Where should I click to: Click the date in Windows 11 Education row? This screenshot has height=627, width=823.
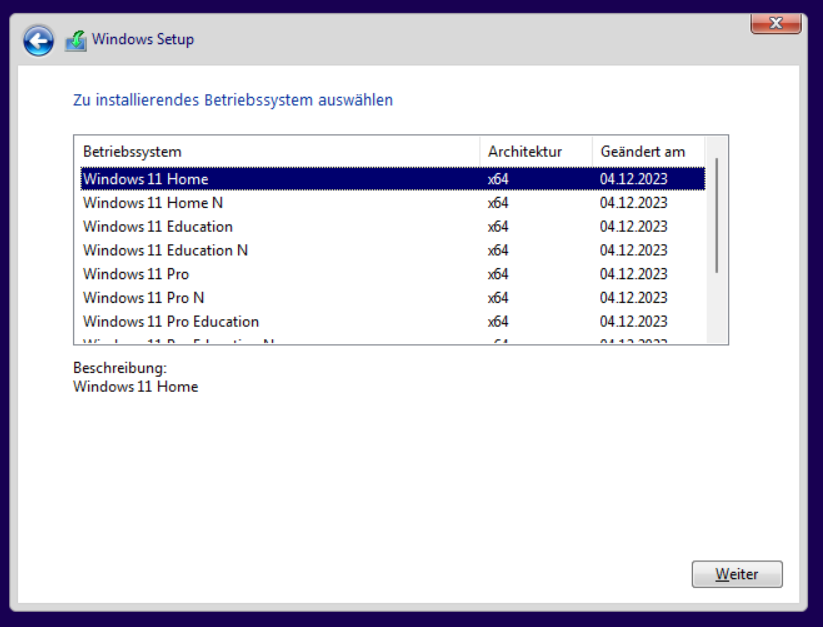coord(634,226)
